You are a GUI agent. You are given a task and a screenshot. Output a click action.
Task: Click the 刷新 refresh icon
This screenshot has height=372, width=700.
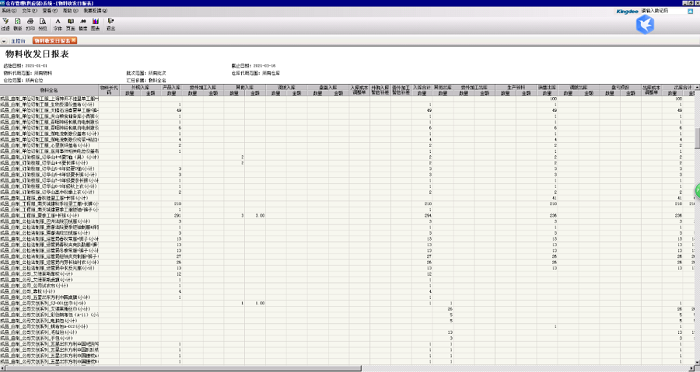tap(17, 24)
